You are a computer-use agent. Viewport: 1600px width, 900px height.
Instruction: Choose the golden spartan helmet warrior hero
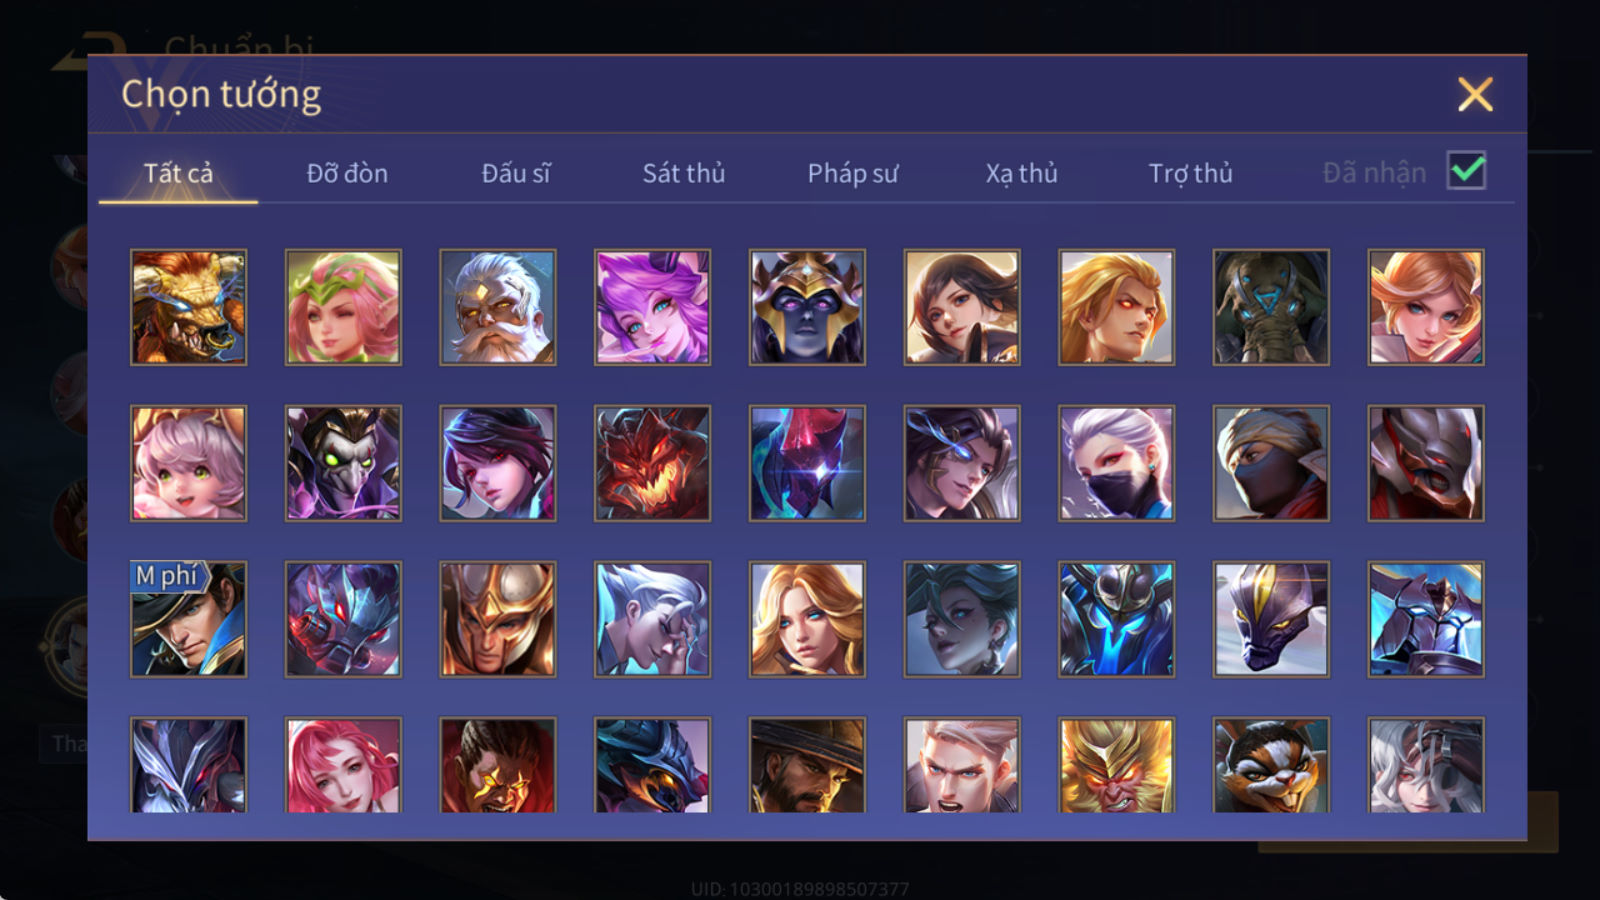[497, 619]
